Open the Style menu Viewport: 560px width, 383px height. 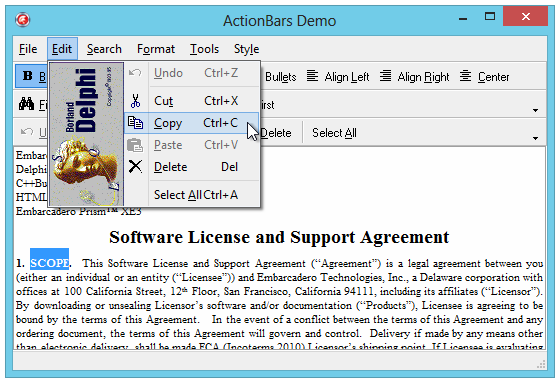[246, 49]
